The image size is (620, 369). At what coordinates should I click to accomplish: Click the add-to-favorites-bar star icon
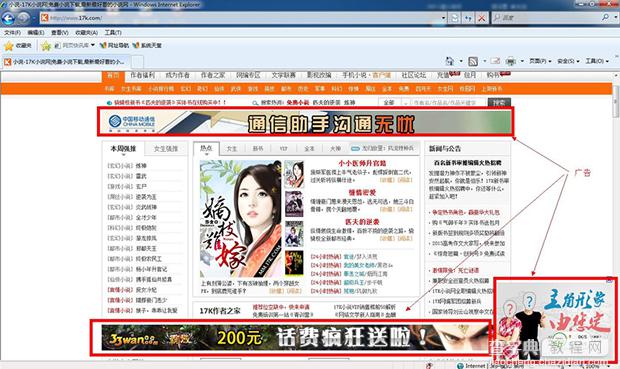click(46, 46)
